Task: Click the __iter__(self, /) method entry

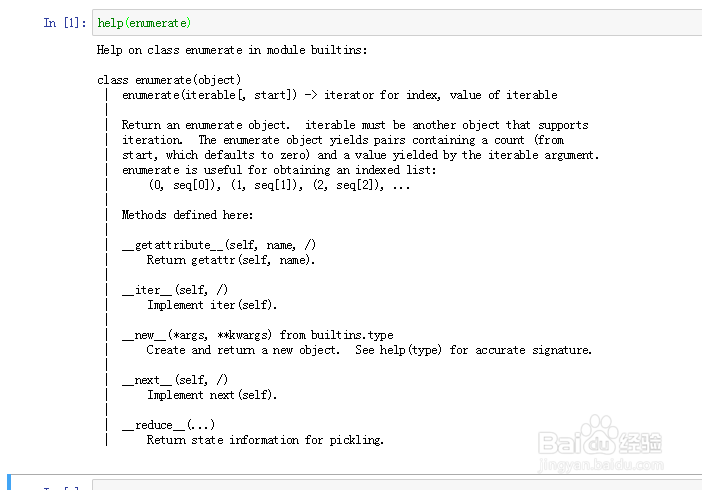Action: [175, 290]
